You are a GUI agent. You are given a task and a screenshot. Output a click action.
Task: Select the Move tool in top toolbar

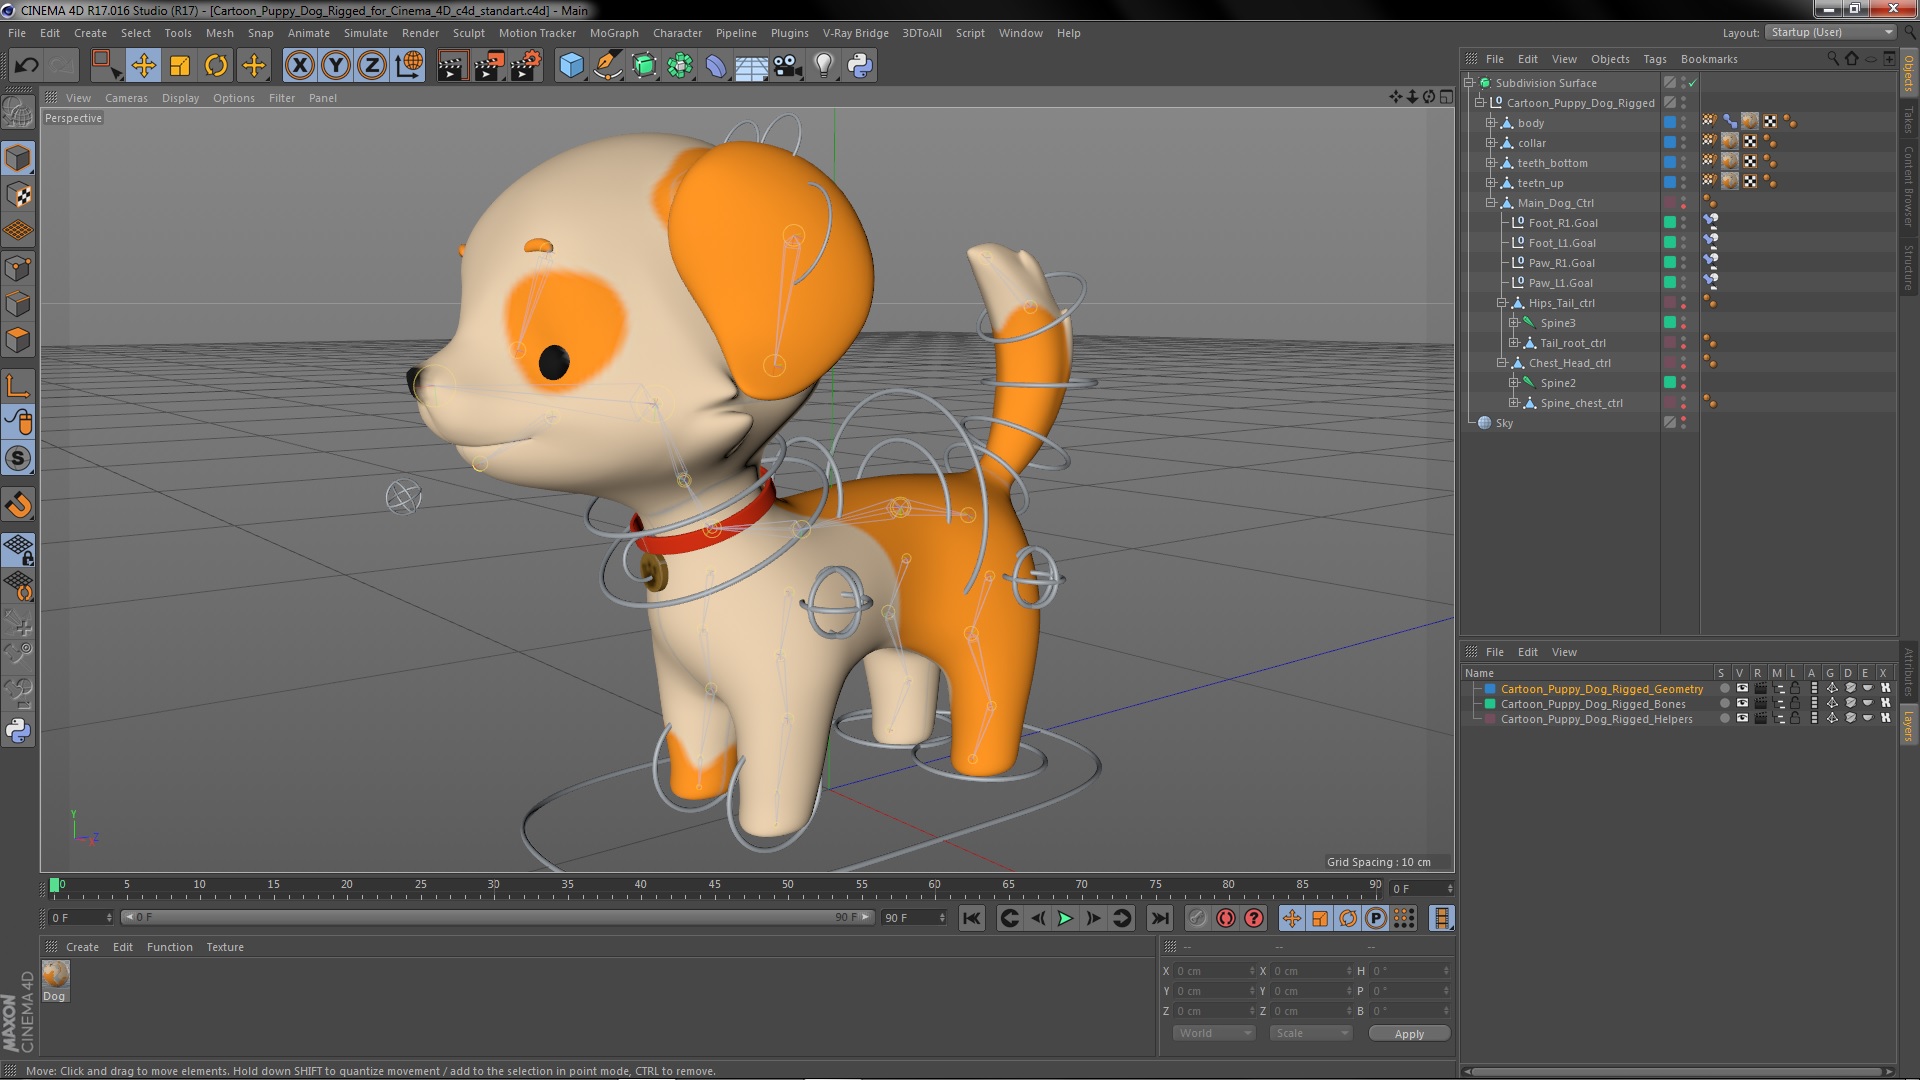143,66
